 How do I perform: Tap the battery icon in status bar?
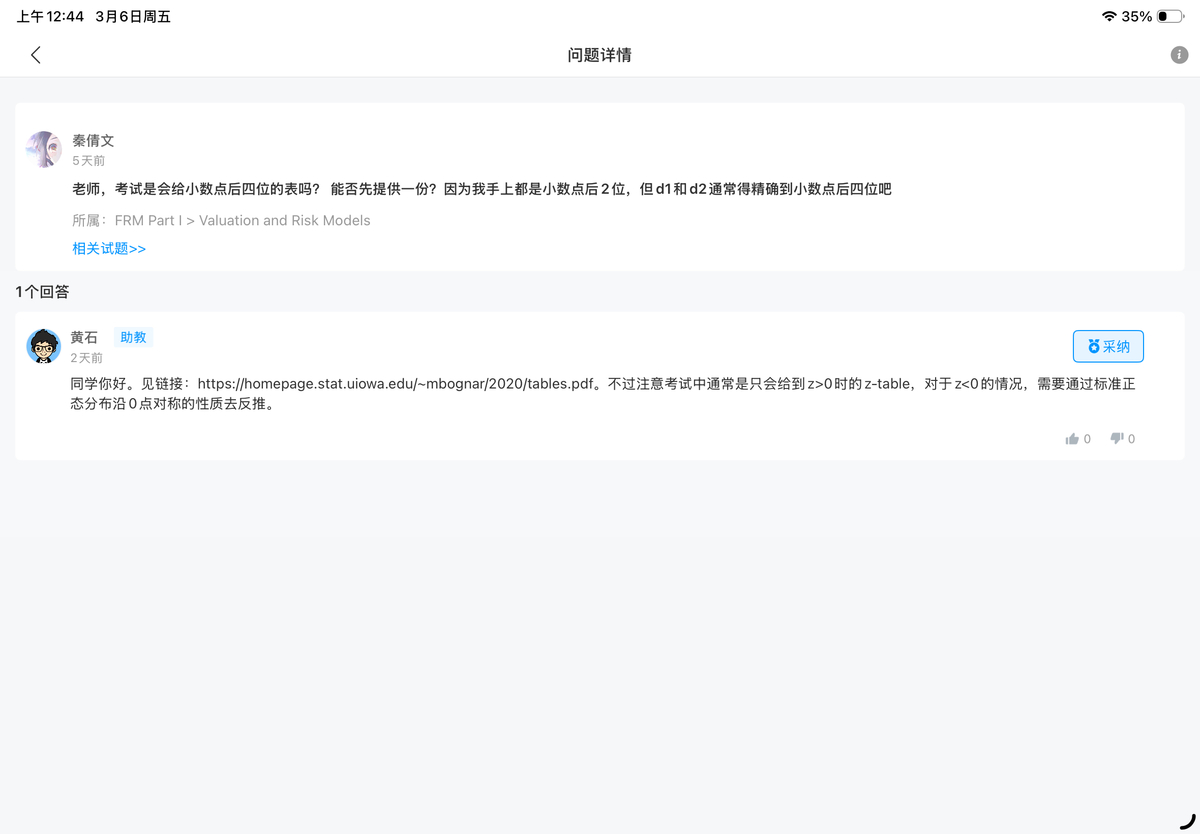[x=1170, y=16]
